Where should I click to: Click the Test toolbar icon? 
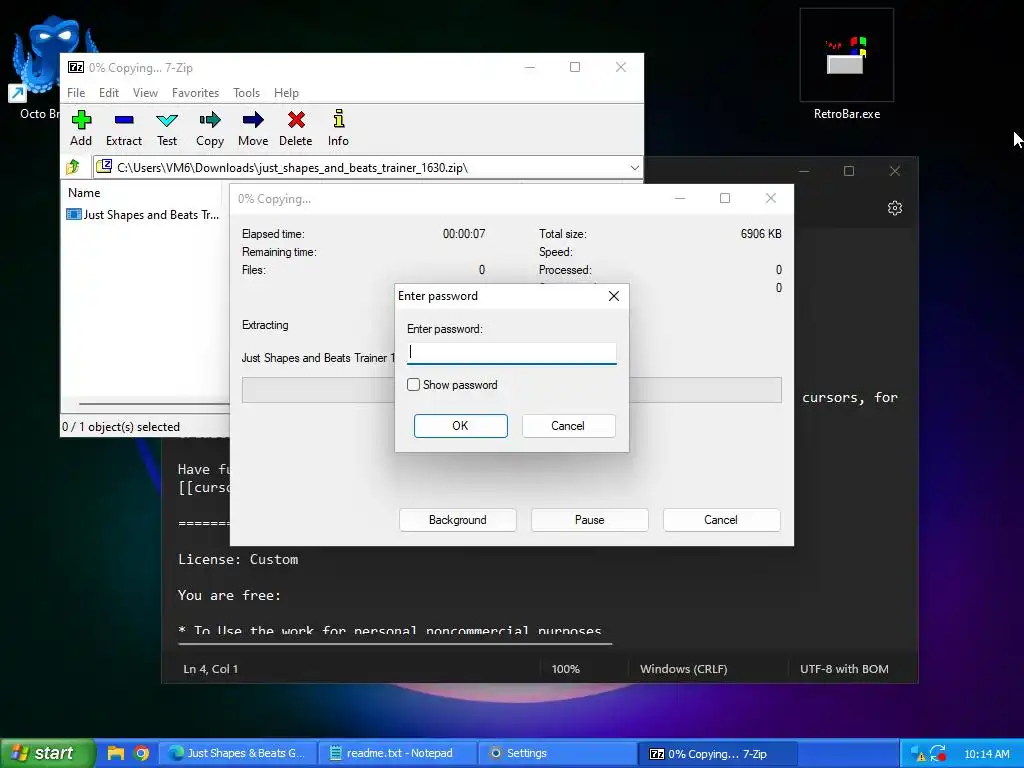coord(167,128)
